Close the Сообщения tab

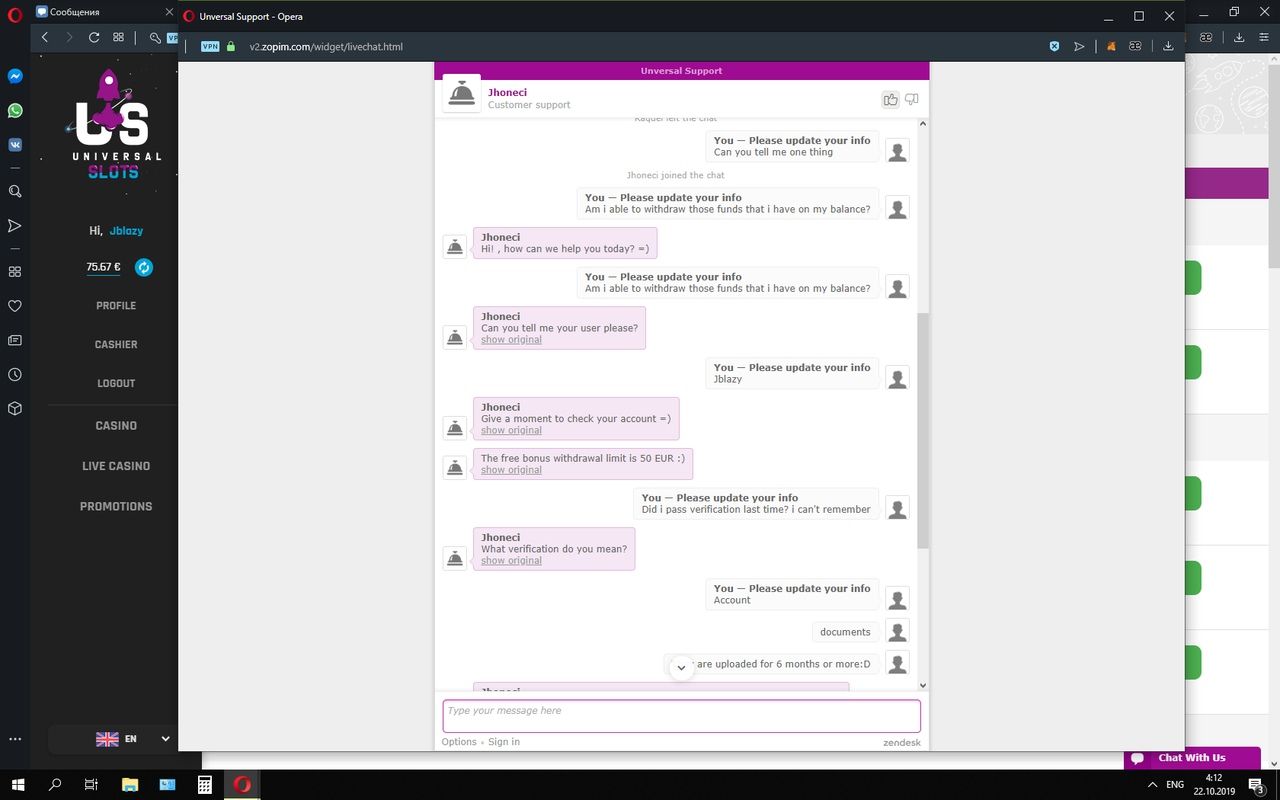[x=169, y=12]
